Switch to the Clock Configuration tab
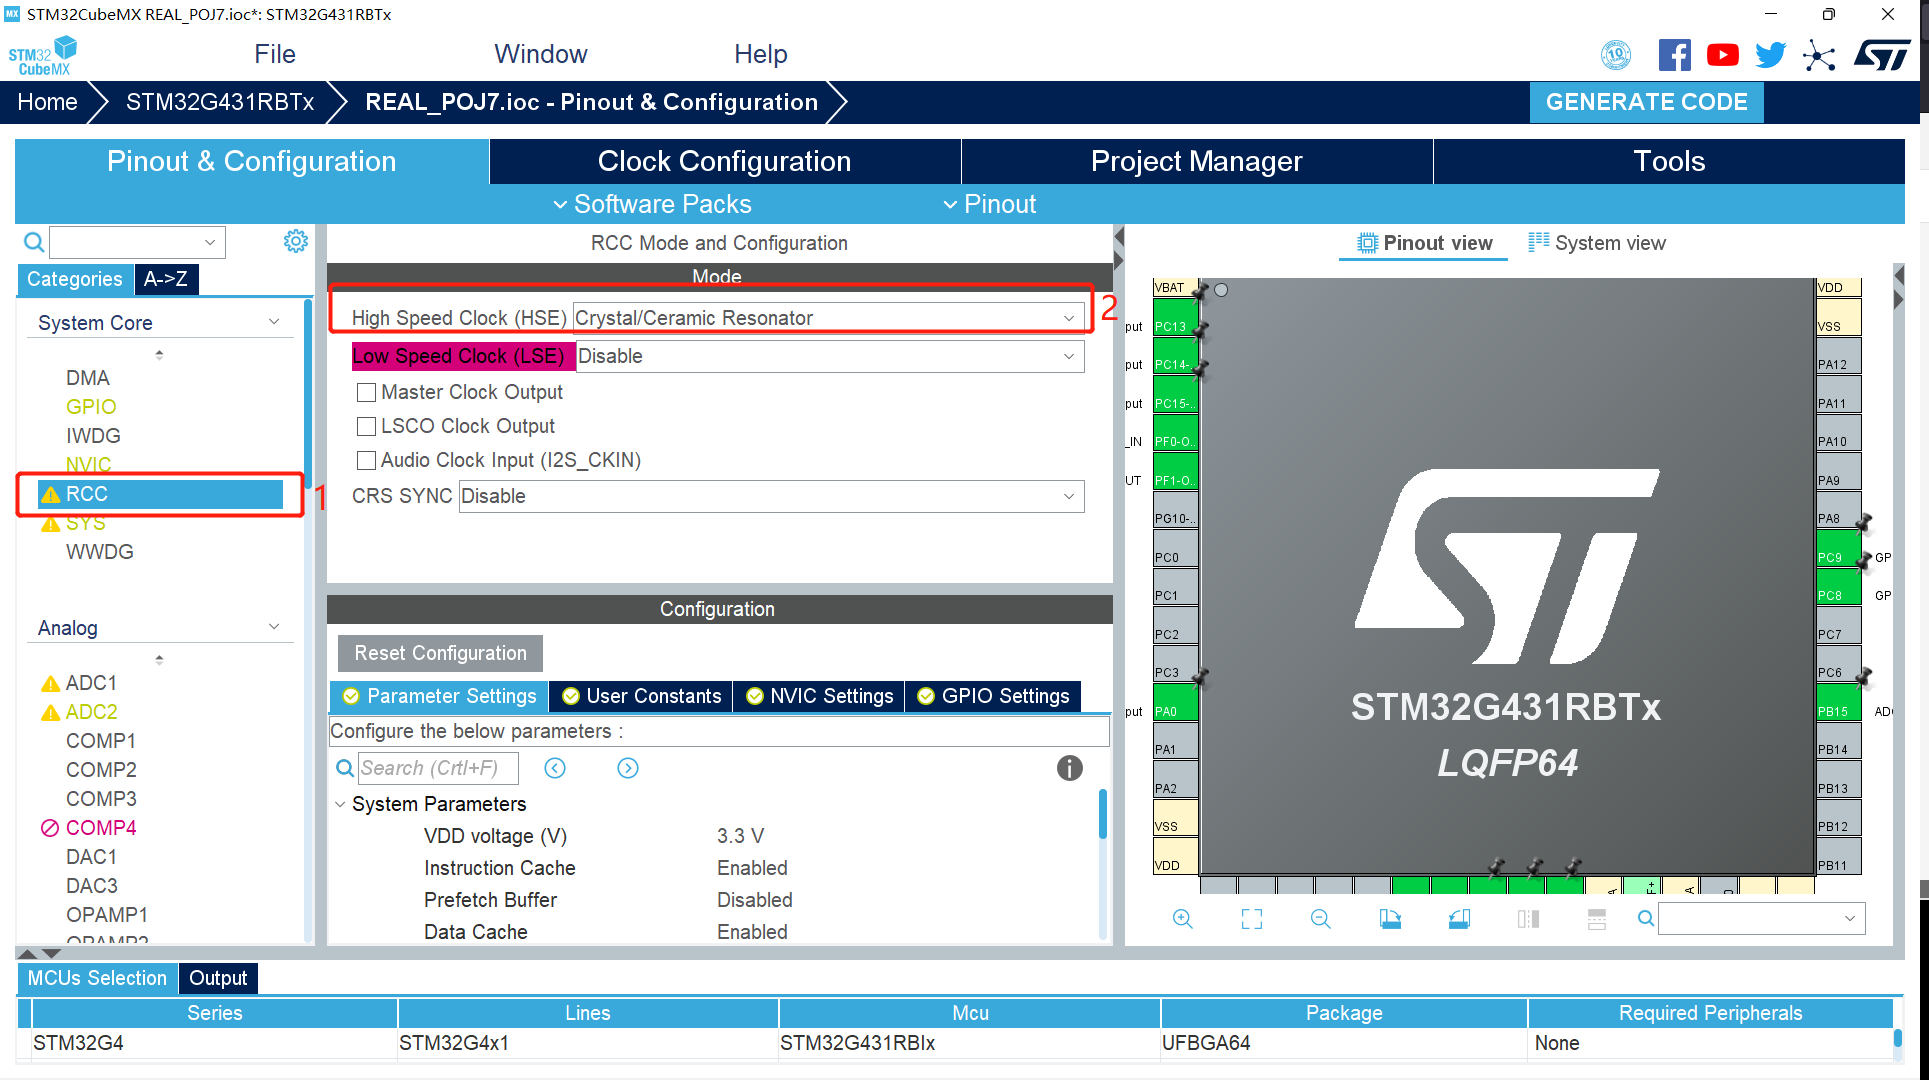This screenshot has width=1929, height=1080. click(724, 161)
